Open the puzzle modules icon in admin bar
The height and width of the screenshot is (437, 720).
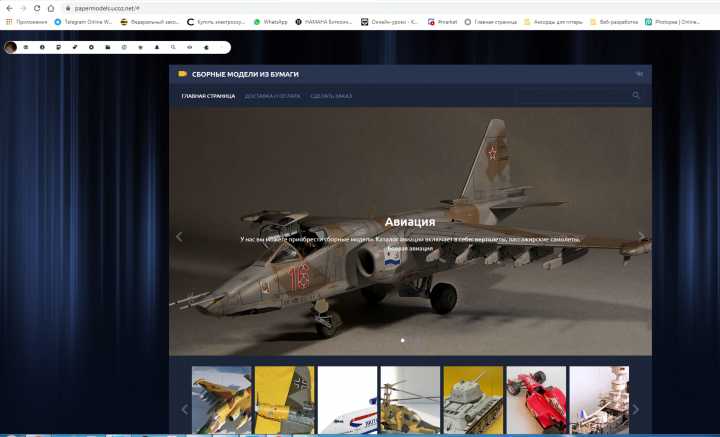206,47
